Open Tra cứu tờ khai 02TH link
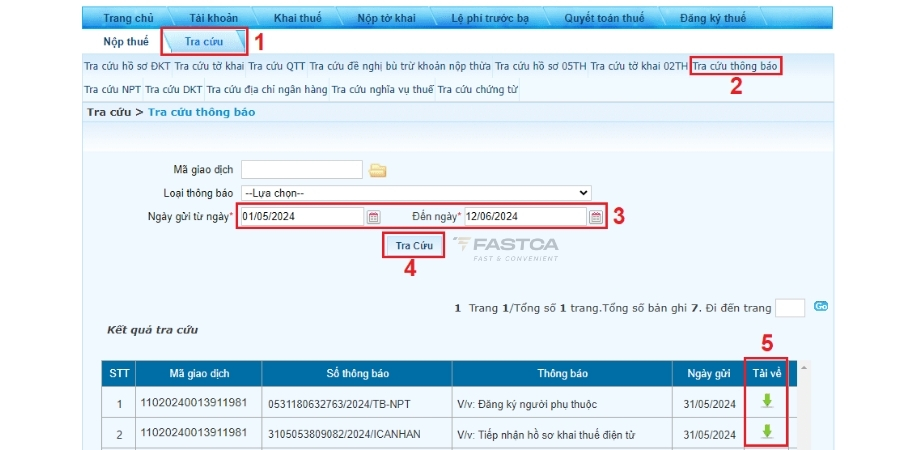 (639, 66)
